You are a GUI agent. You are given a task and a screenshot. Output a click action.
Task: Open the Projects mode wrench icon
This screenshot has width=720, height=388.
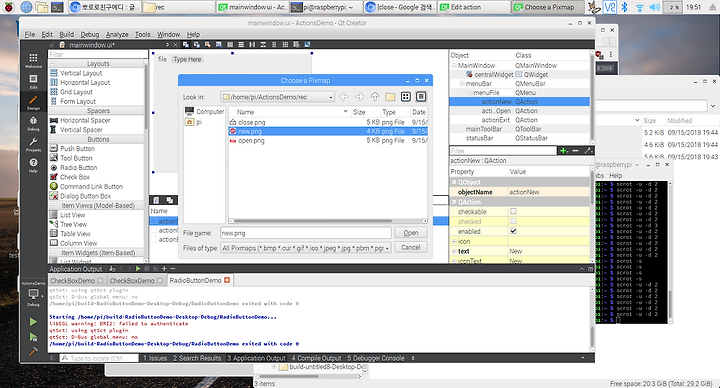(x=33, y=144)
